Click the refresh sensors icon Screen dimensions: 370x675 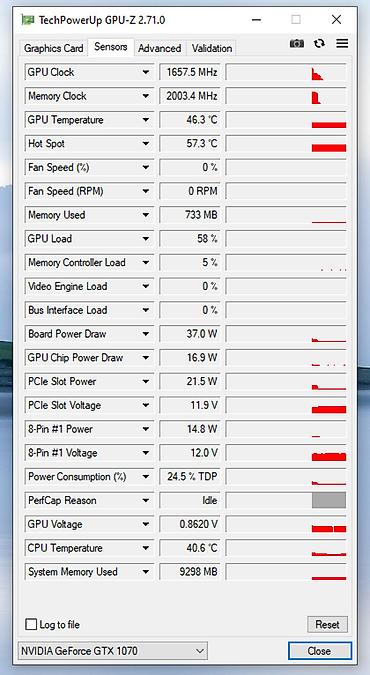coord(319,43)
